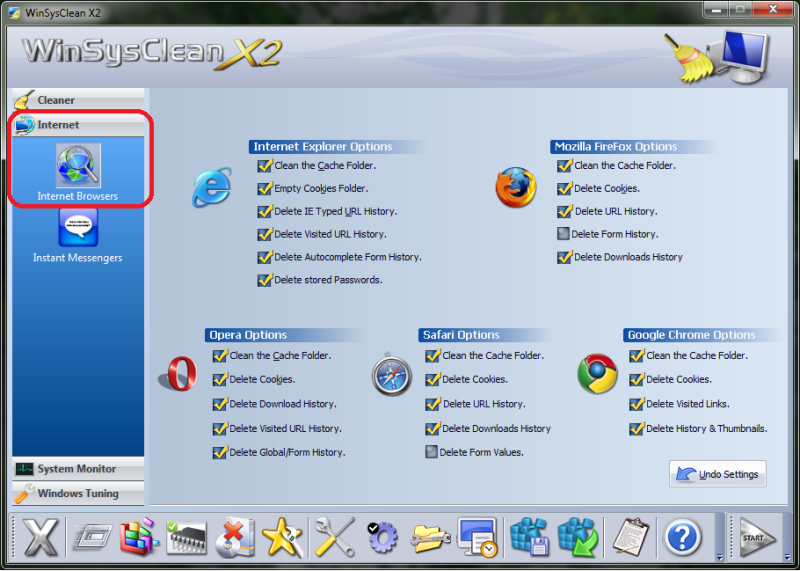
Task: Toggle Opera Delete Global/Form History
Action: tap(219, 453)
